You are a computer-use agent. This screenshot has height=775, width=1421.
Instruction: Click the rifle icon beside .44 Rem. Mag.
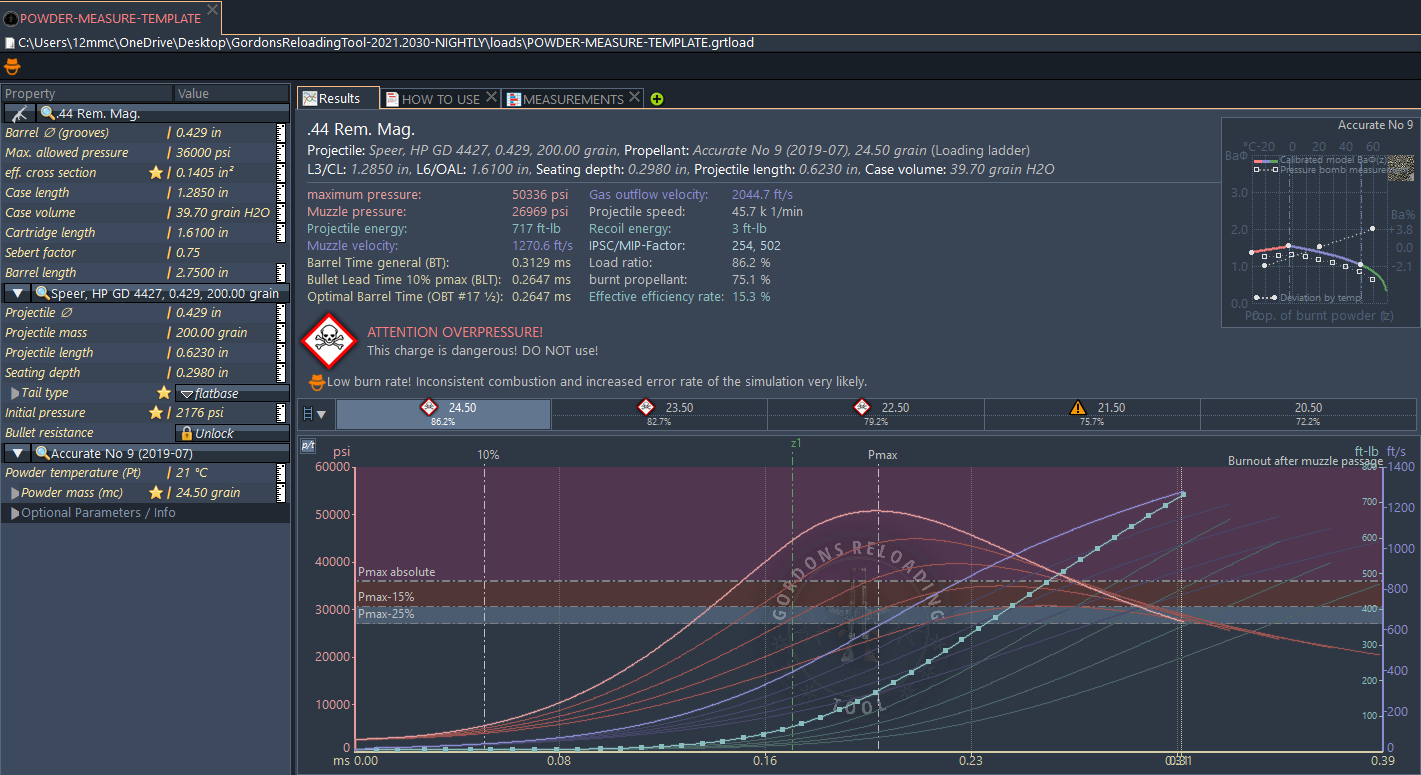click(20, 113)
